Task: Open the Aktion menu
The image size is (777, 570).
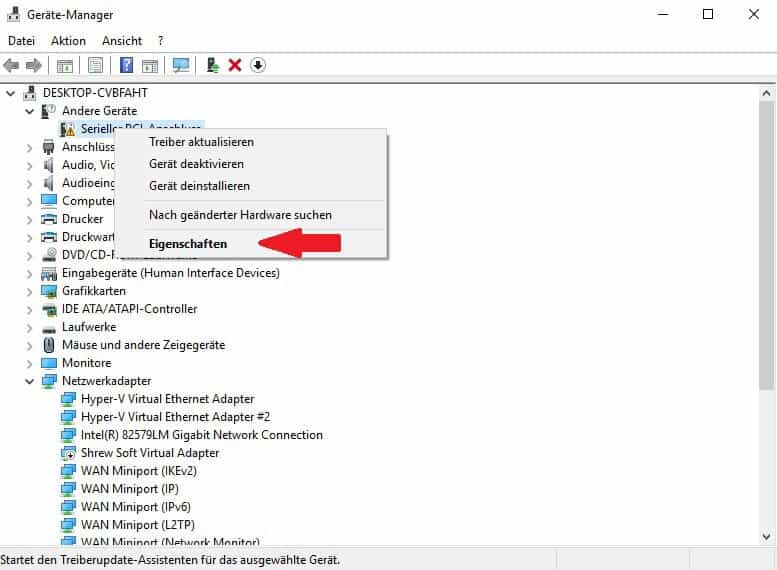Action: [68, 41]
